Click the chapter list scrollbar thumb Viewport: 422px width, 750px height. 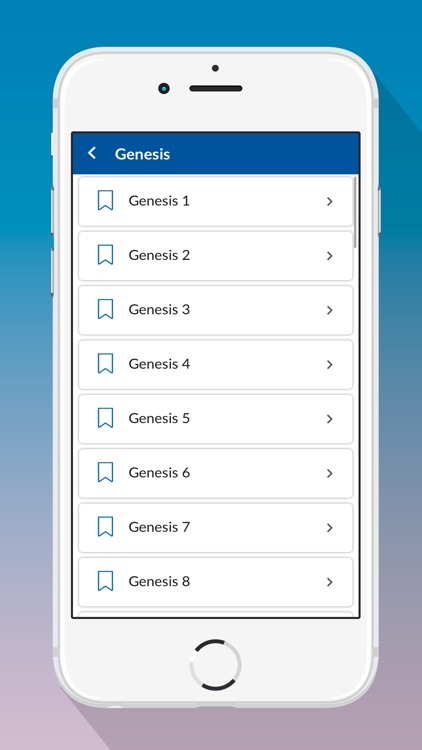coord(355,212)
